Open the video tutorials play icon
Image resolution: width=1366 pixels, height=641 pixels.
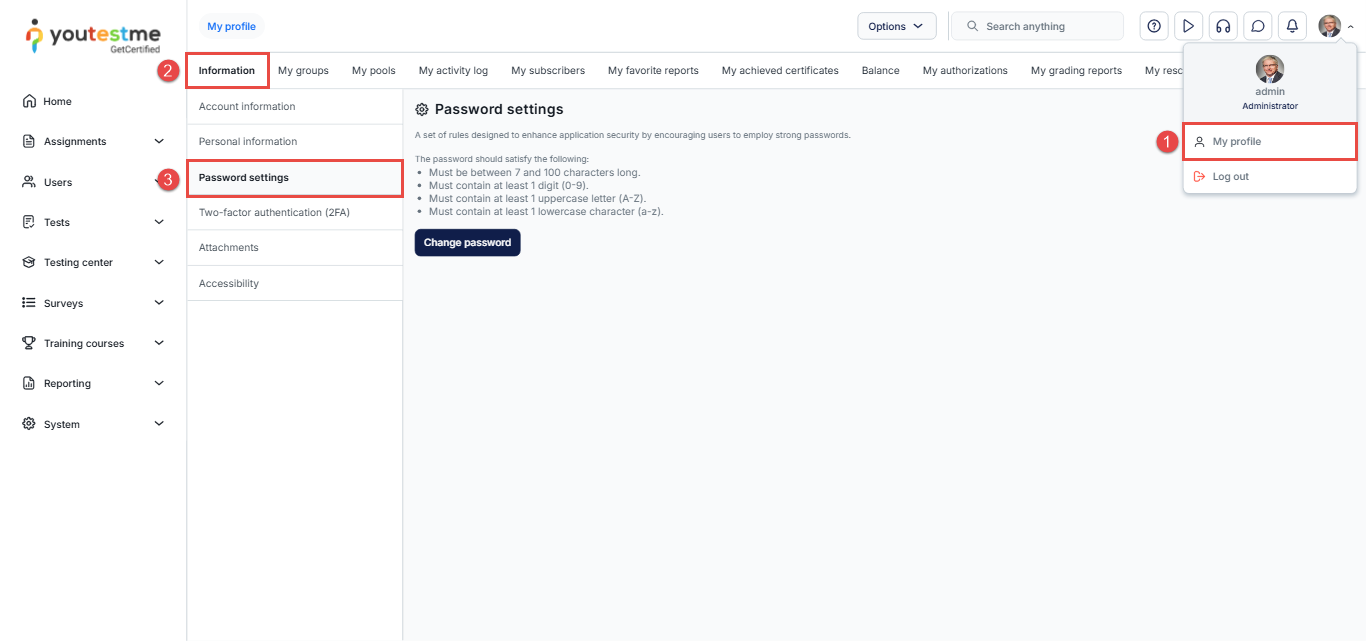[x=1188, y=26]
